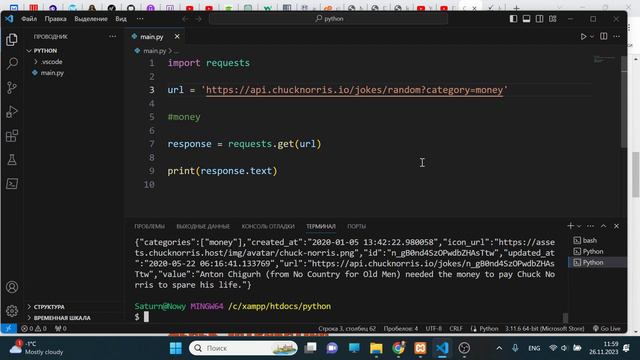Open the Windows Start menu
The height and width of the screenshot is (360, 640).
(176, 348)
